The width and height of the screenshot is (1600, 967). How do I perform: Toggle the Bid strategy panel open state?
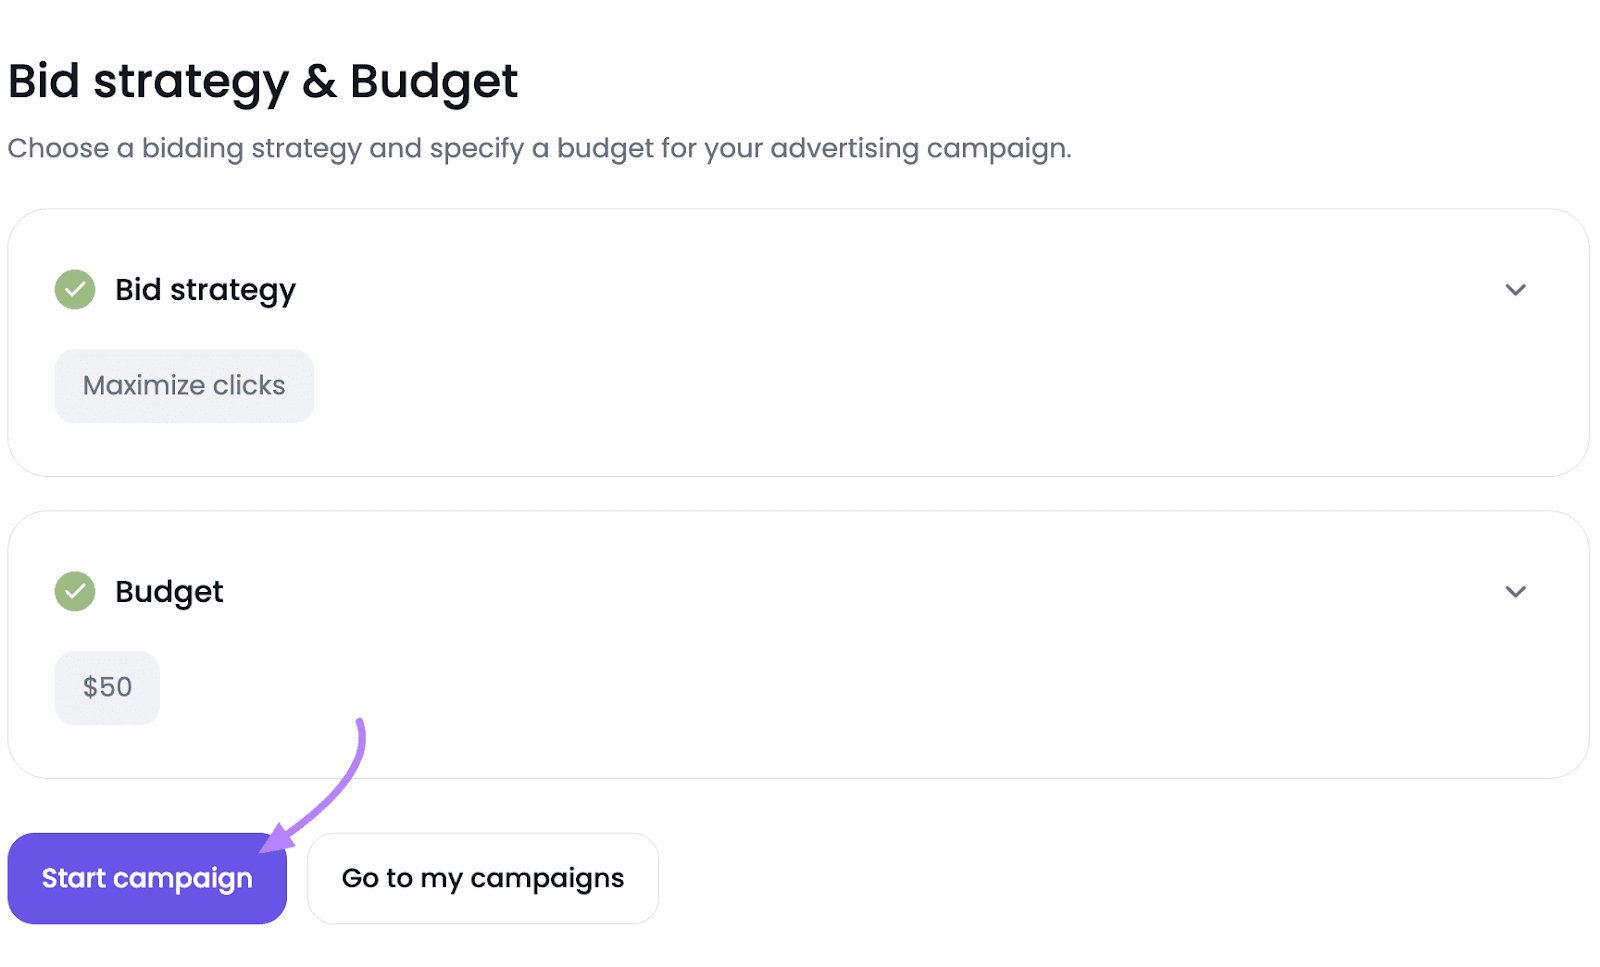(x=1514, y=290)
